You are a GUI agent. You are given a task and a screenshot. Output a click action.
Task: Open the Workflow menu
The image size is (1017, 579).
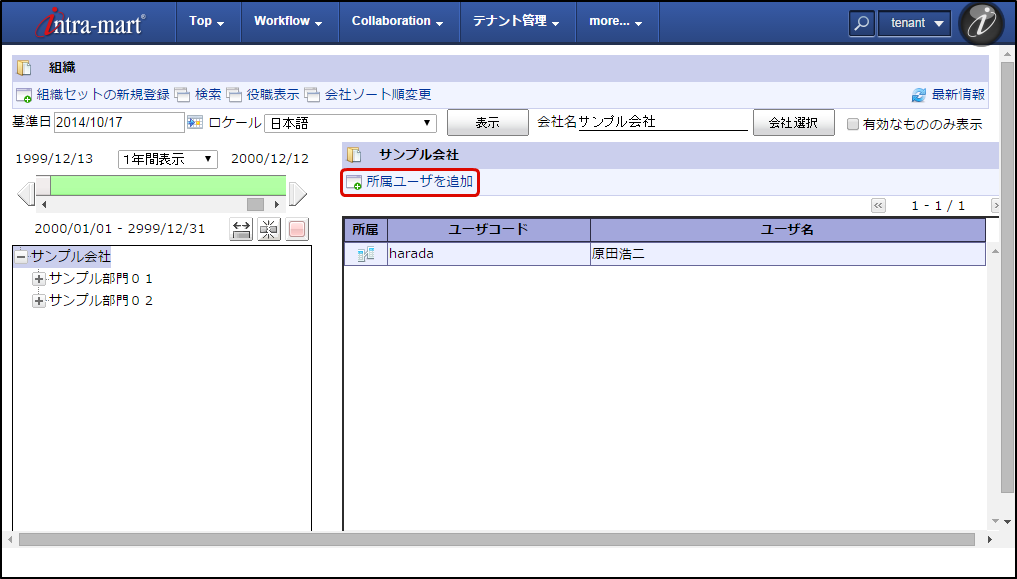click(x=289, y=21)
